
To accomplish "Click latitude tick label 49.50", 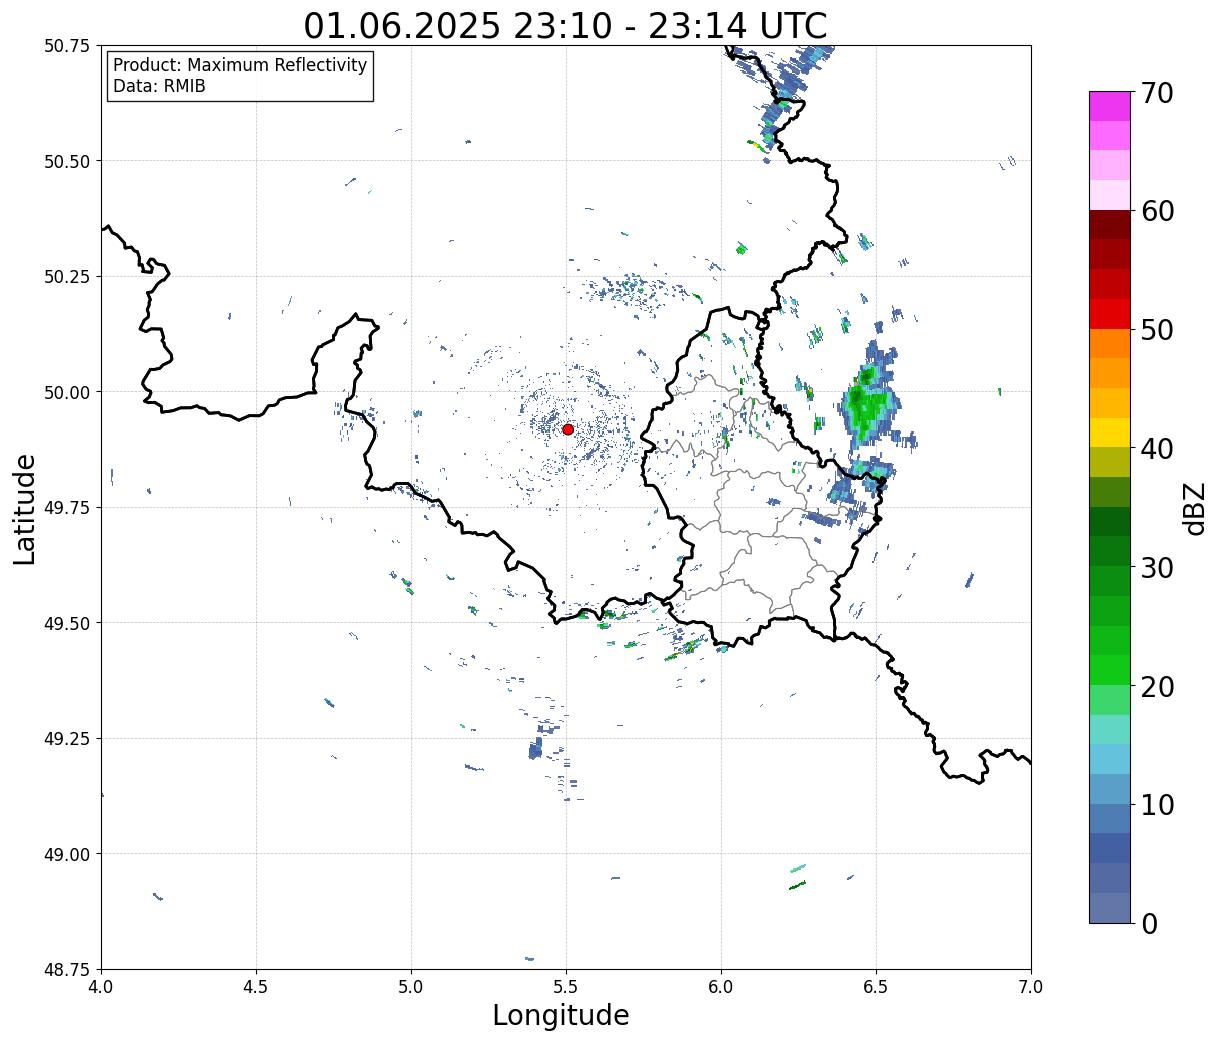I will 67,623.
